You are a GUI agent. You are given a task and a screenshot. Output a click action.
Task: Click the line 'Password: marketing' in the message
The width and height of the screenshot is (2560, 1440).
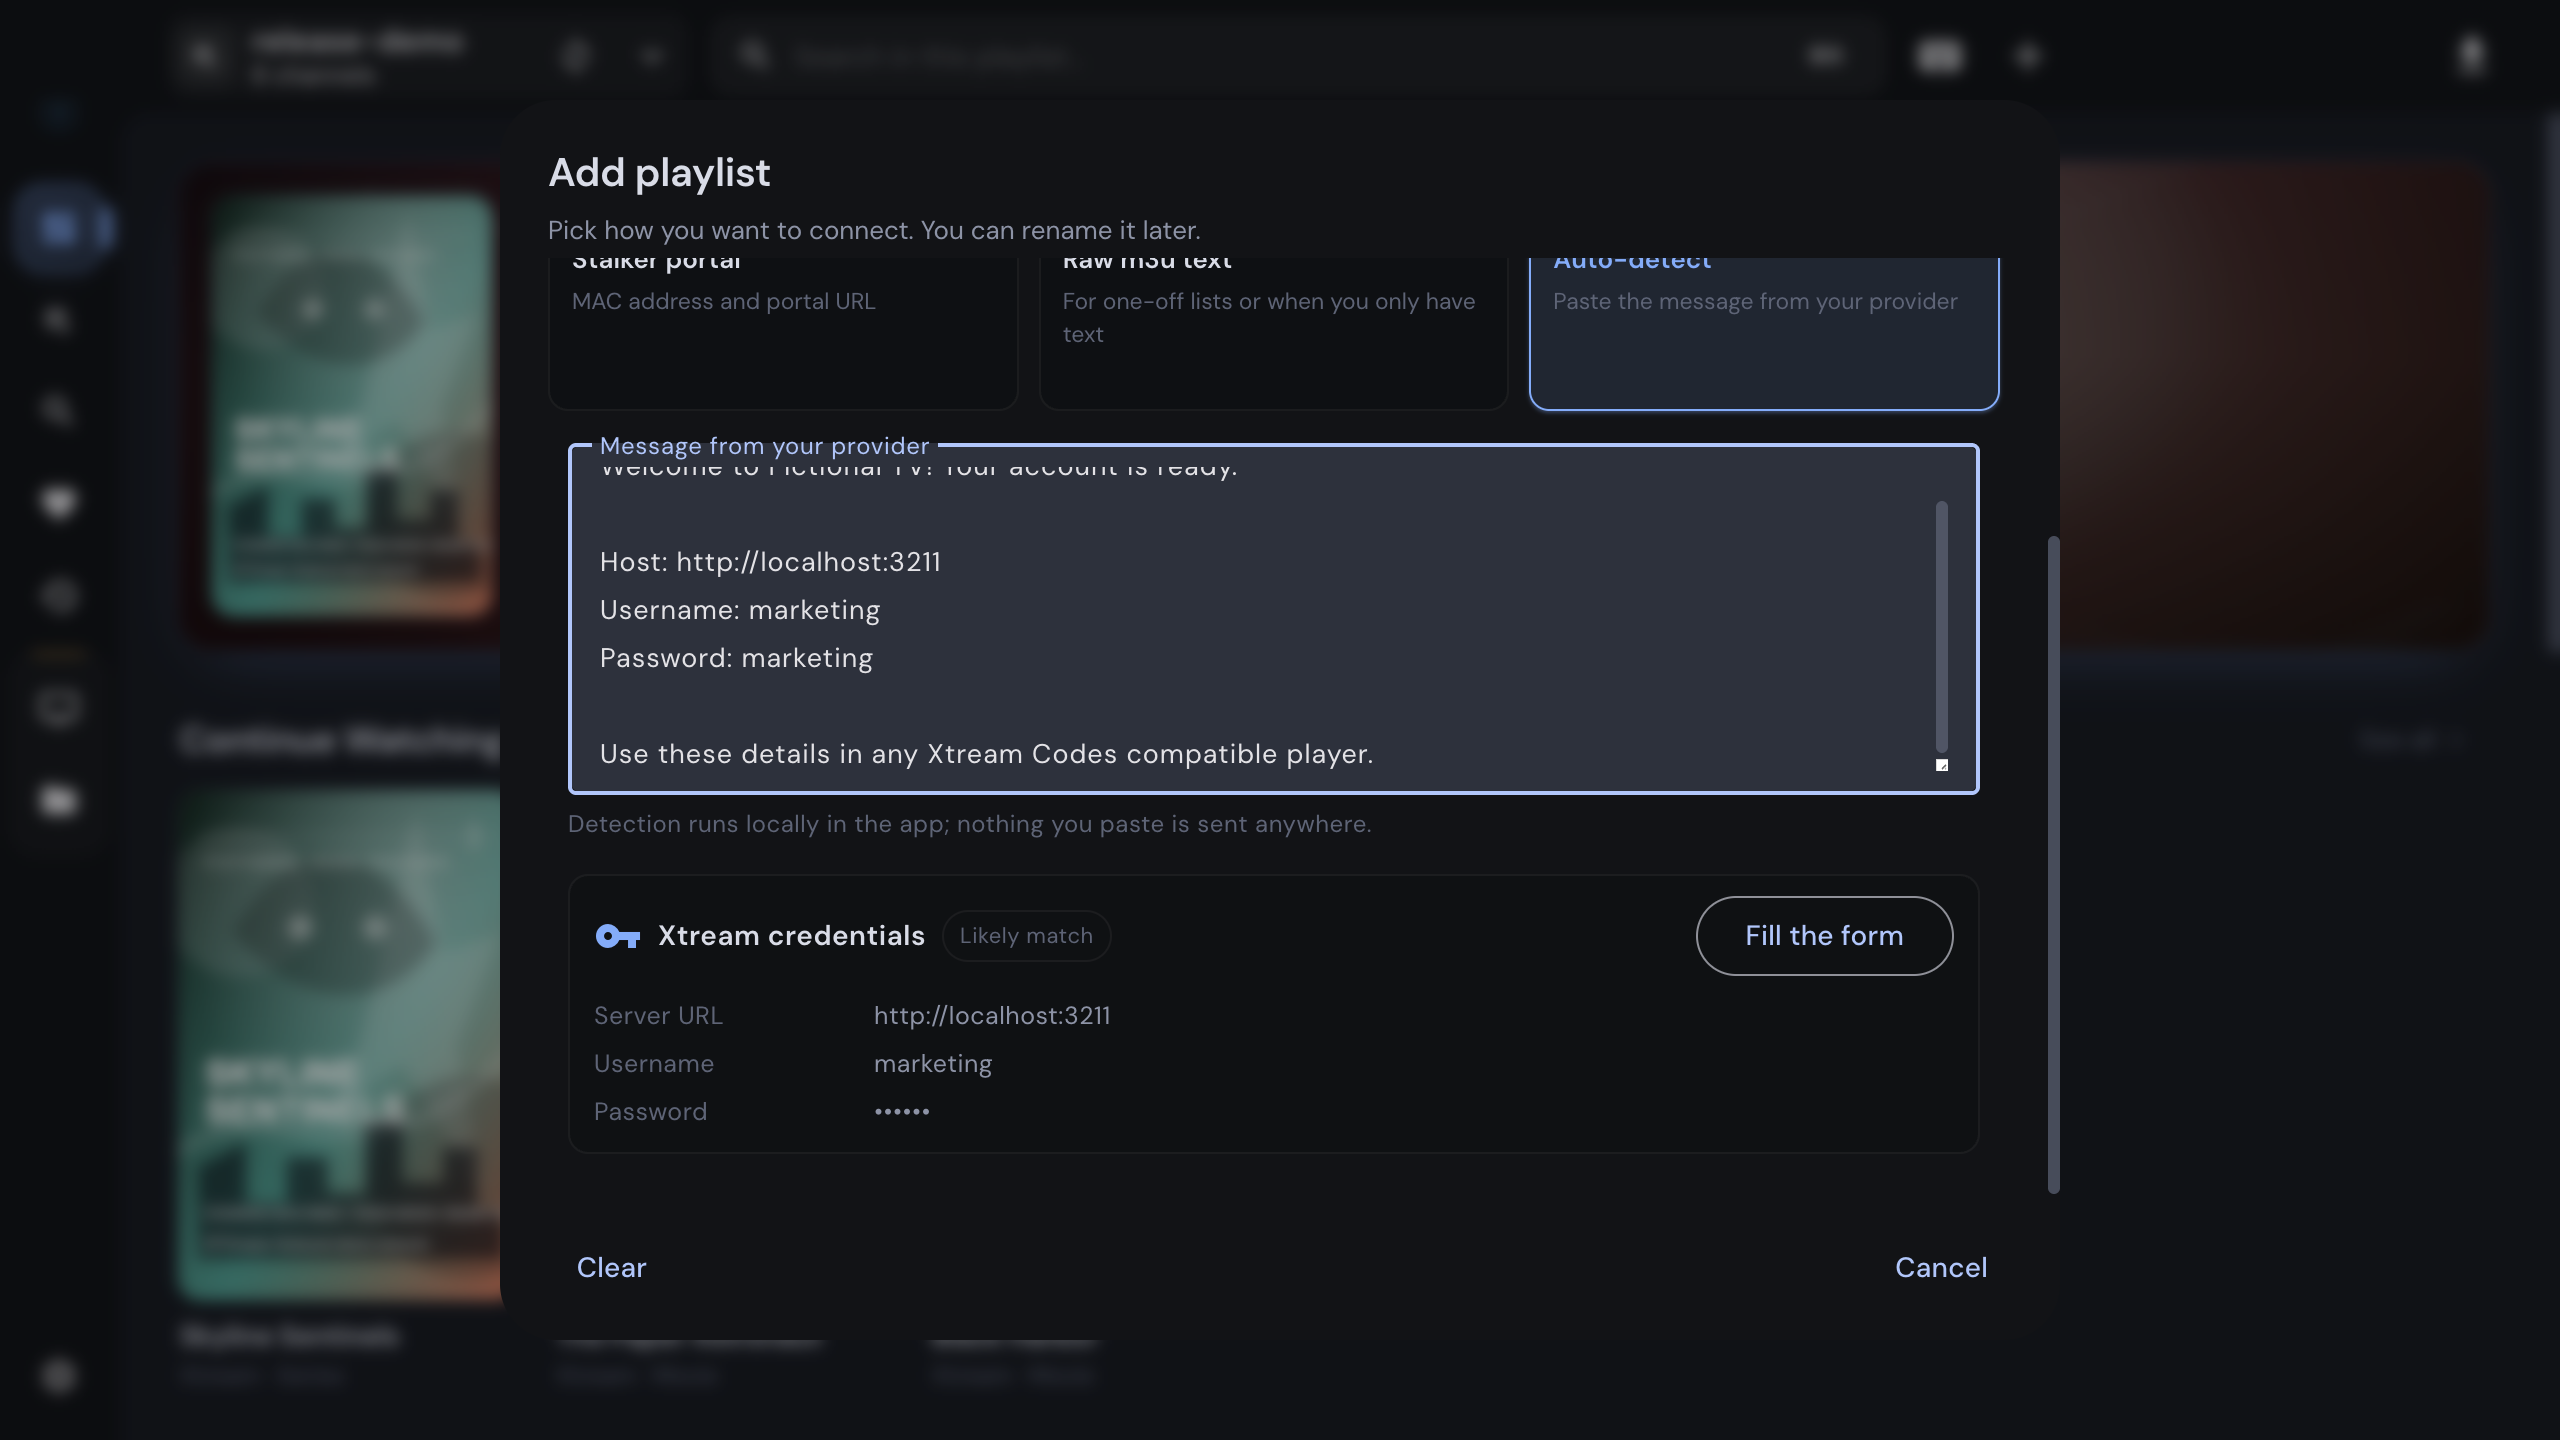point(736,658)
